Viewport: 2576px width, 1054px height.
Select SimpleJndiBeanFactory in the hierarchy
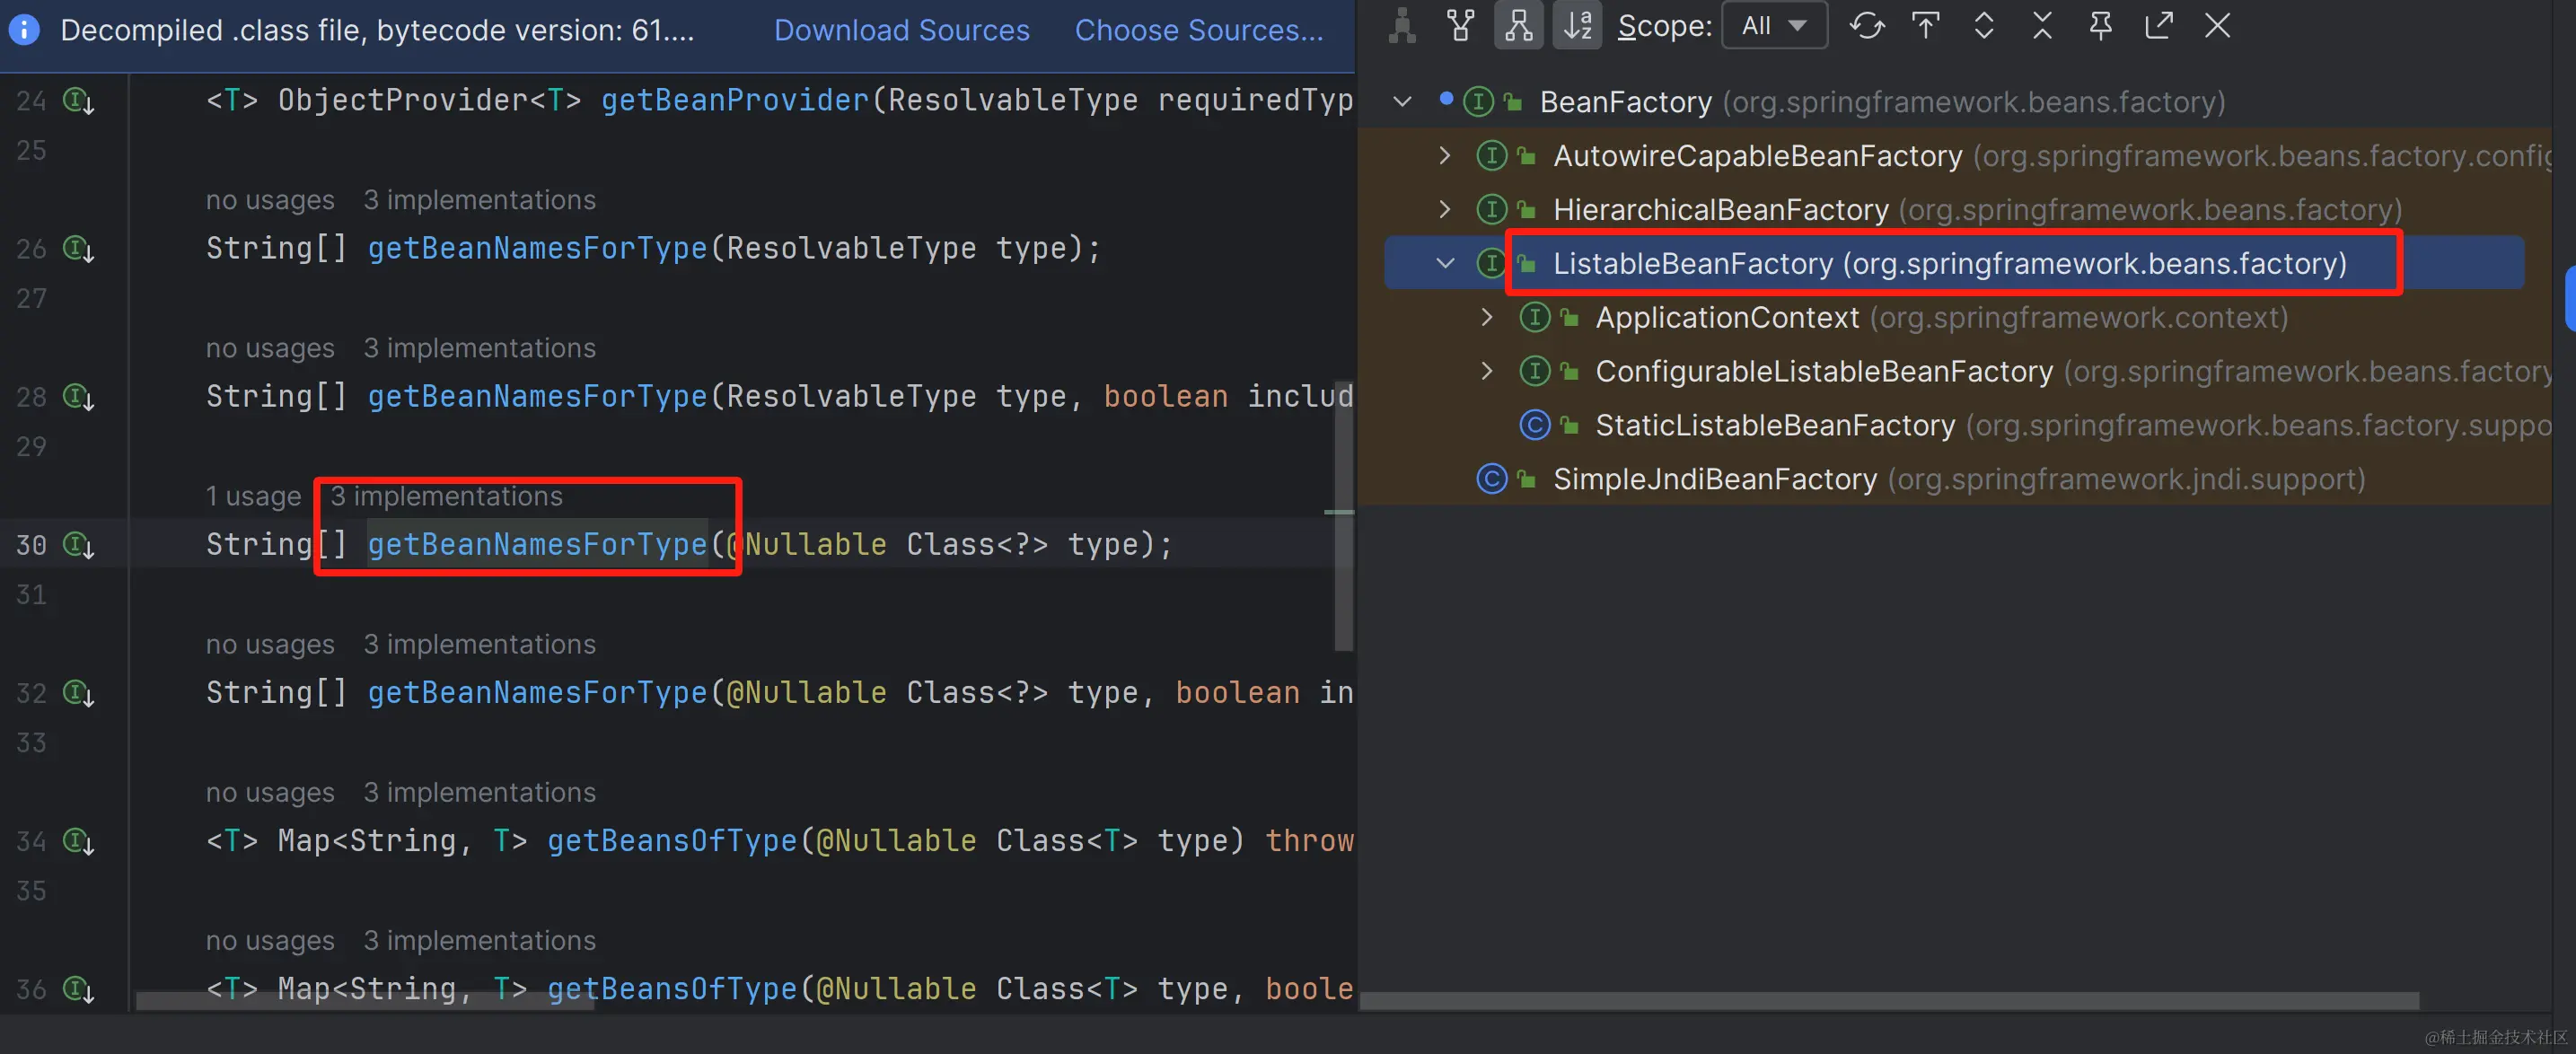[1714, 479]
